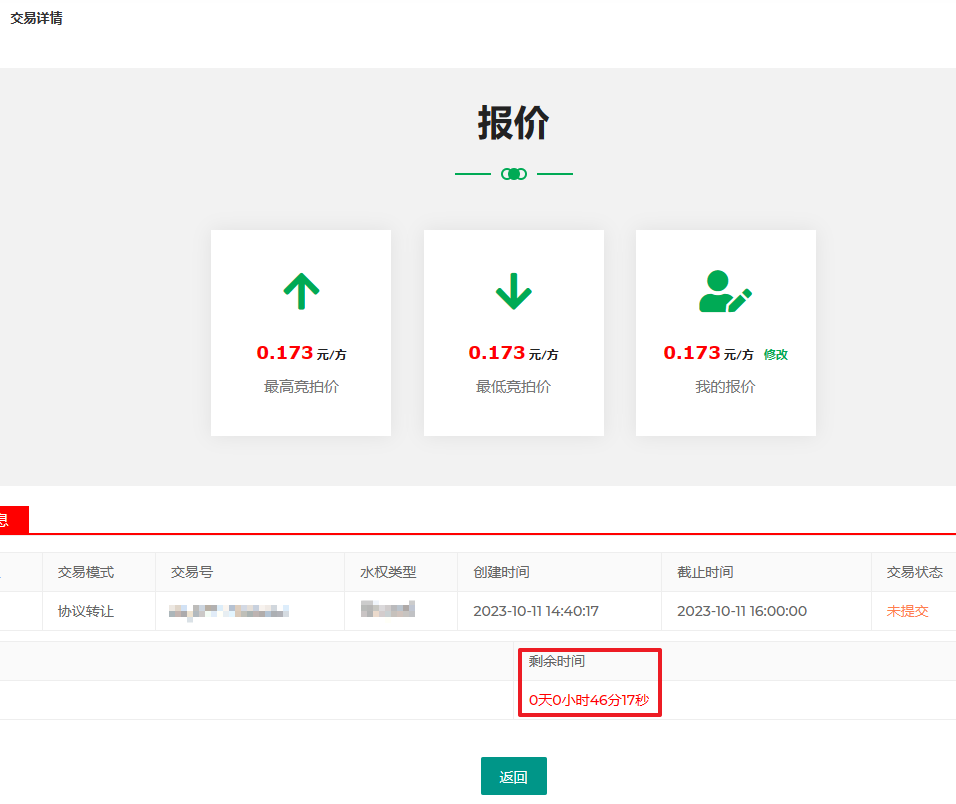
Task: Click the 最高竞拍价 card label
Action: 301,387
